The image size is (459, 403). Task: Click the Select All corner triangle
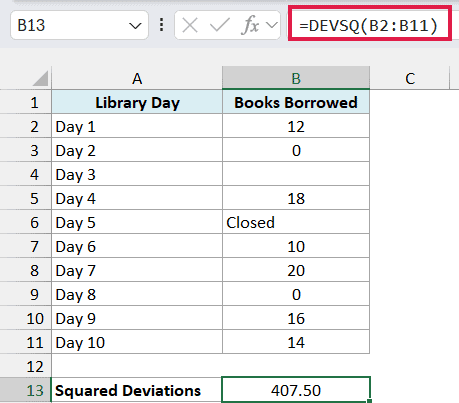(x=40, y=79)
